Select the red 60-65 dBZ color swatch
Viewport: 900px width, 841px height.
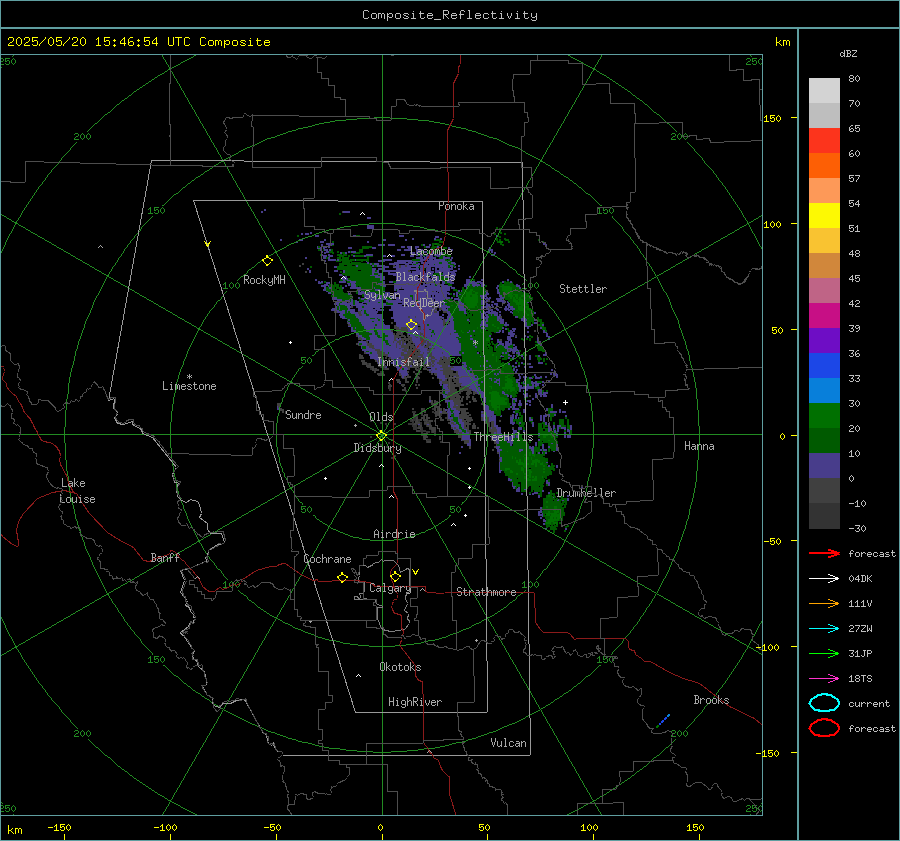coord(824,140)
